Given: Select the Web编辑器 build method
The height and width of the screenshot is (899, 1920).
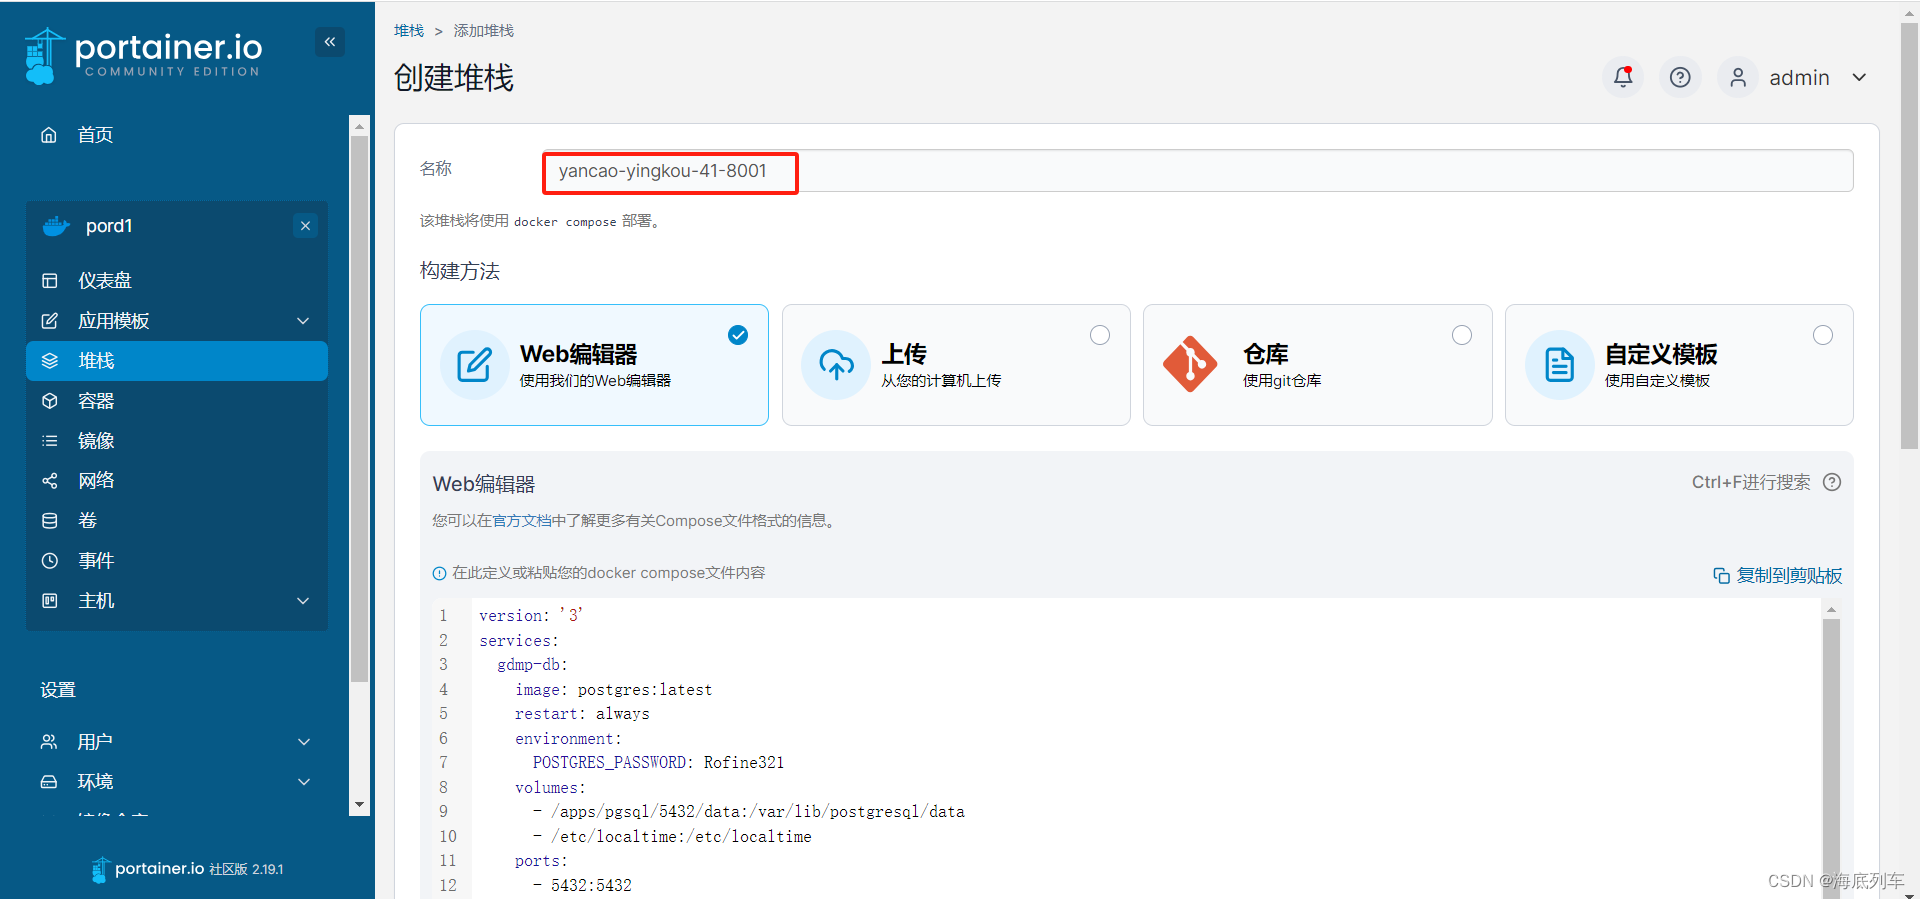Looking at the screenshot, I should click(594, 365).
